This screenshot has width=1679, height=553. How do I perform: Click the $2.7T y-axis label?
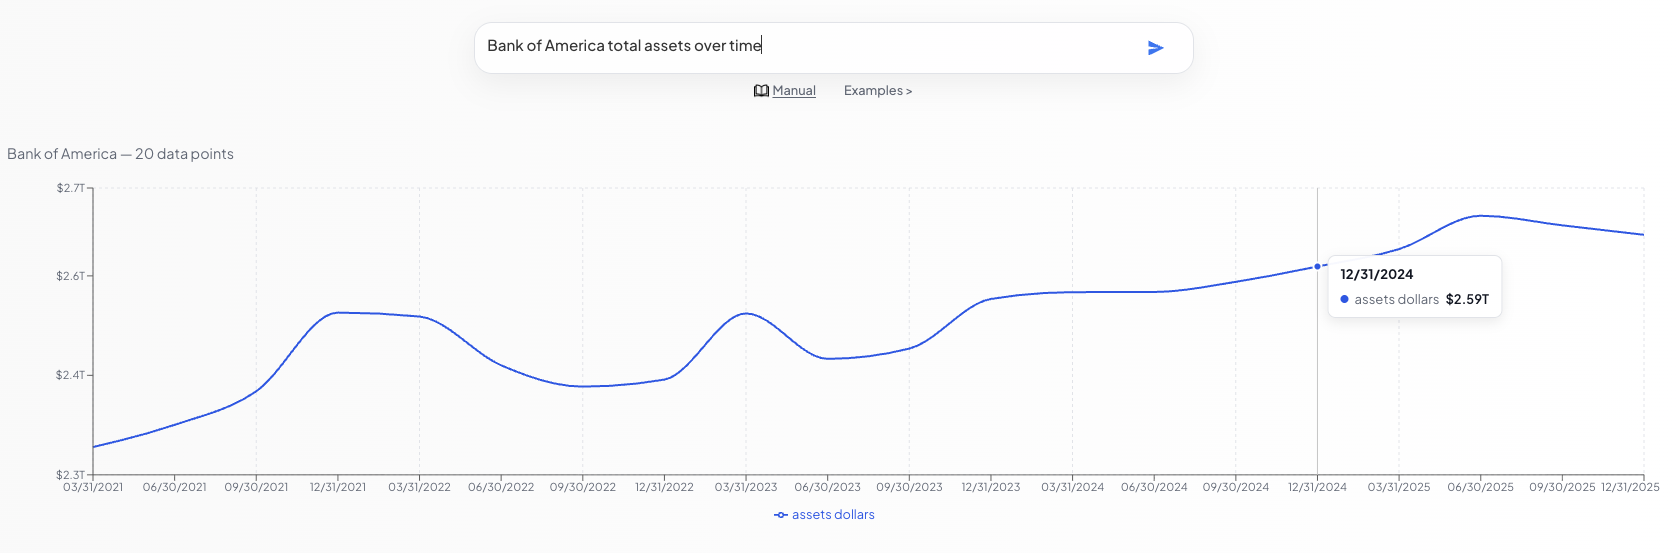coord(70,188)
